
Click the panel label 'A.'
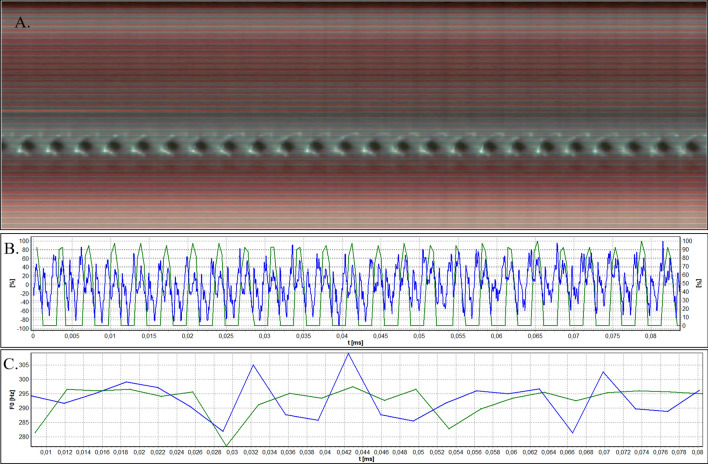[x=23, y=23]
